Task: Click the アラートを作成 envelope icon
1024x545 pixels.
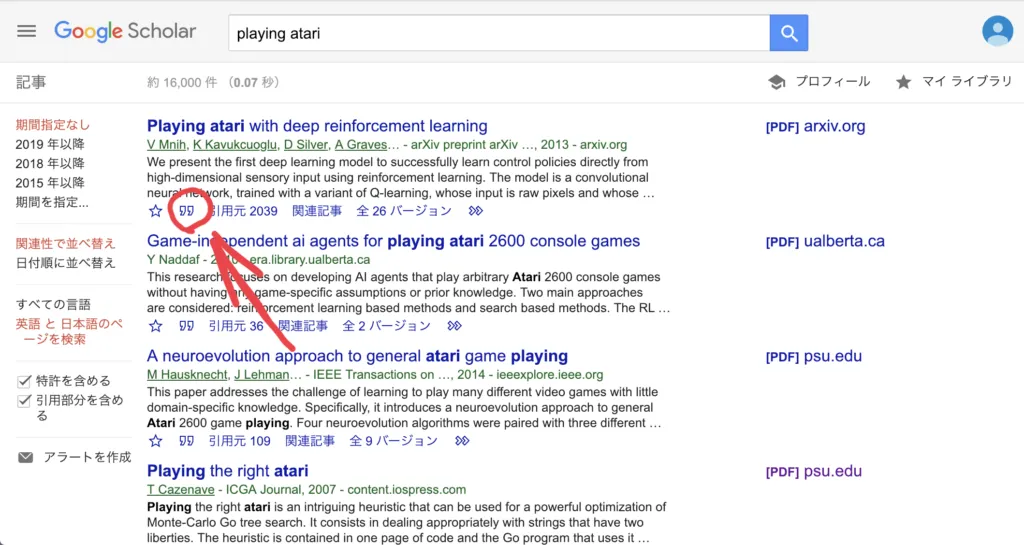Action: [x=25, y=457]
